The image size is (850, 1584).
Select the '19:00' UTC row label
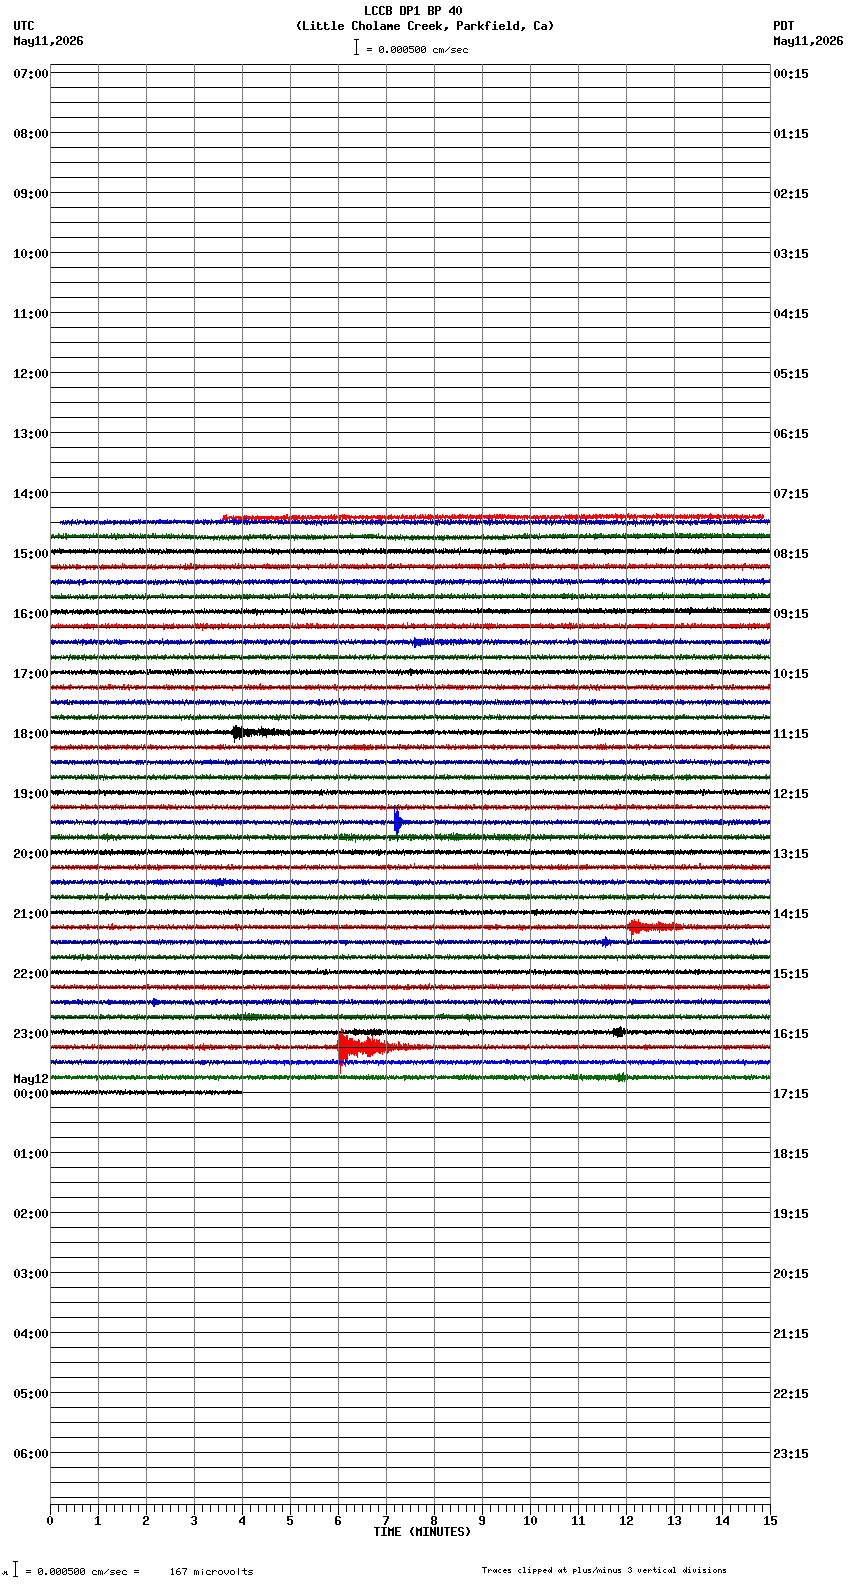[30, 794]
